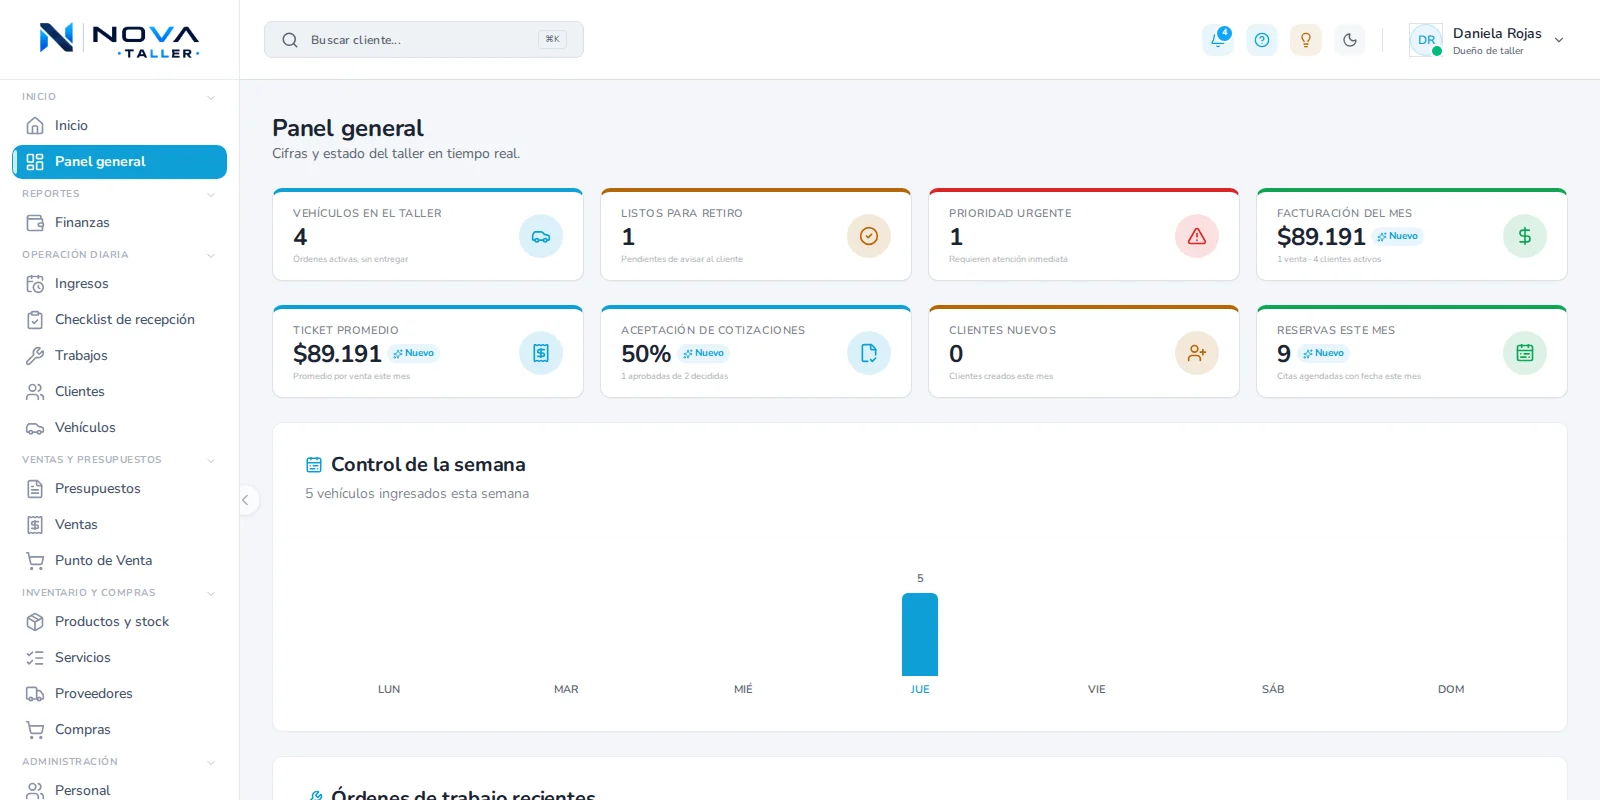1600x800 pixels.
Task: Go to Inicio in sidebar
Action: click(119, 126)
